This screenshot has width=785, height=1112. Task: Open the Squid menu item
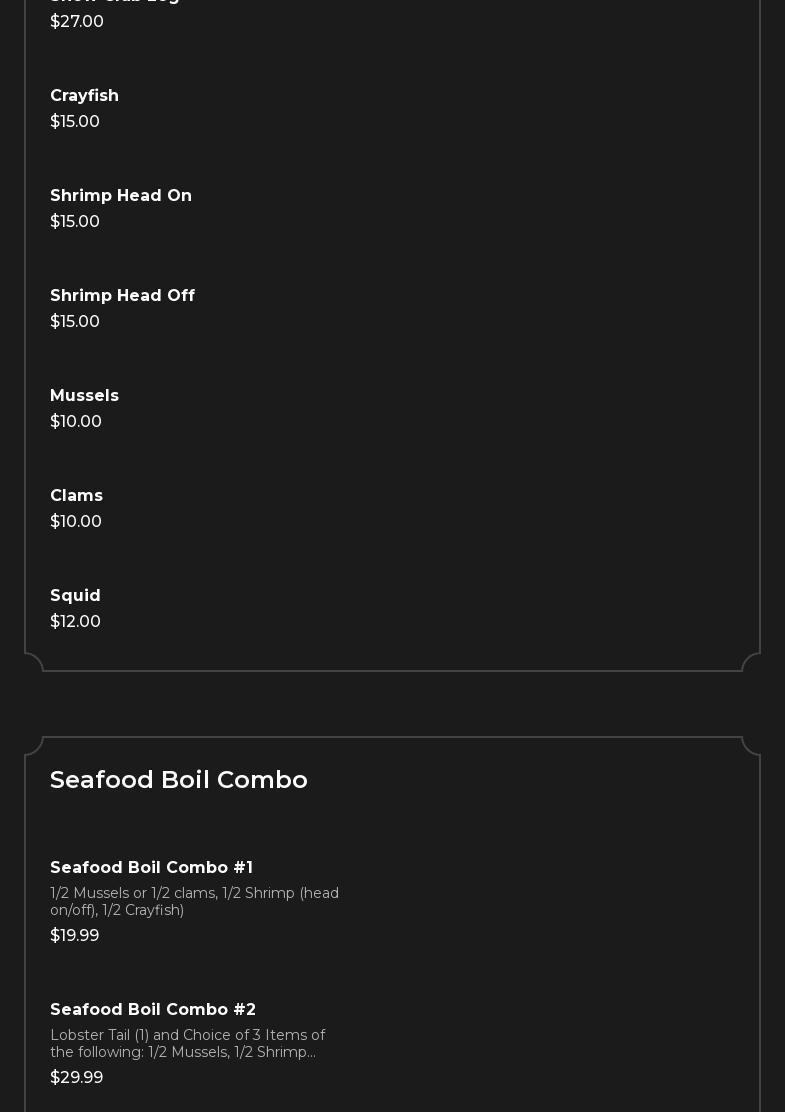point(75,596)
